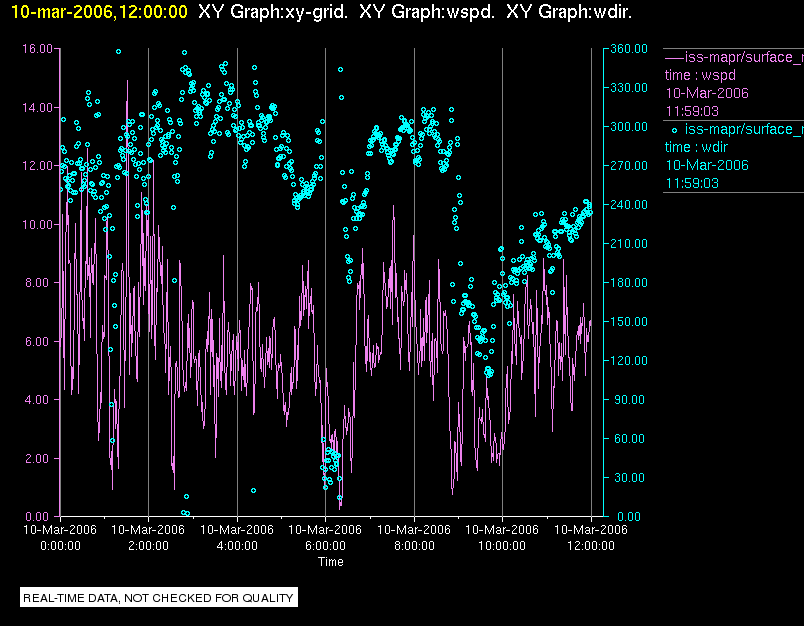
Task: Click the 11:59:03 timestamp under wdir legend
Action: point(692,183)
